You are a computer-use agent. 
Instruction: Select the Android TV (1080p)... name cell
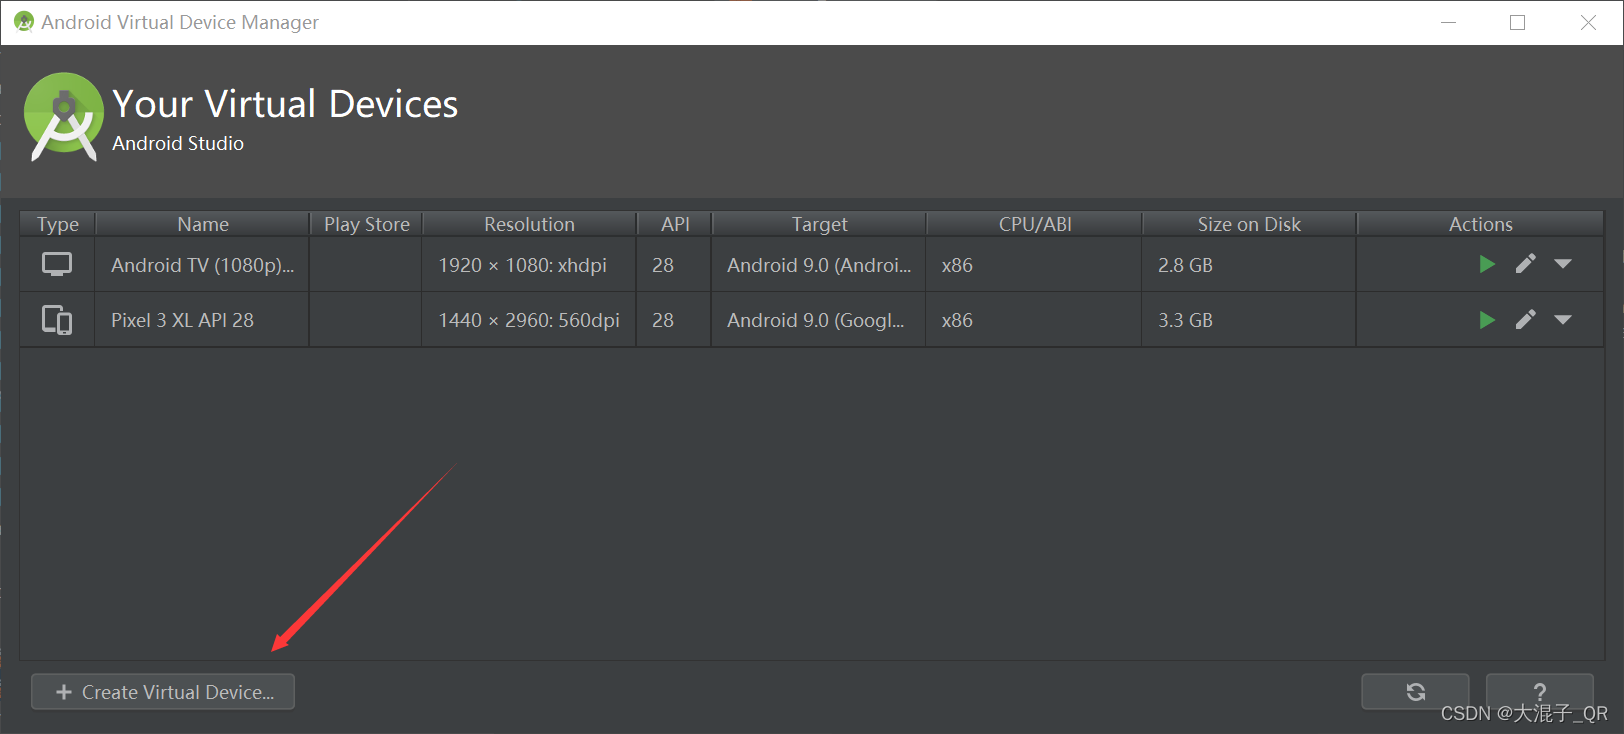tap(202, 265)
